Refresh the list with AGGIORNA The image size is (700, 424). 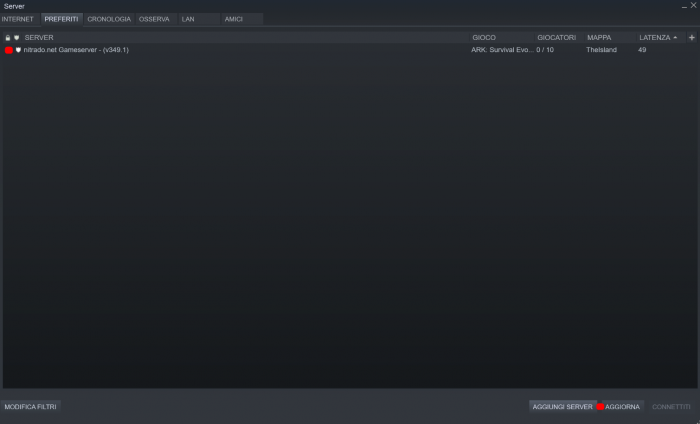pos(622,407)
